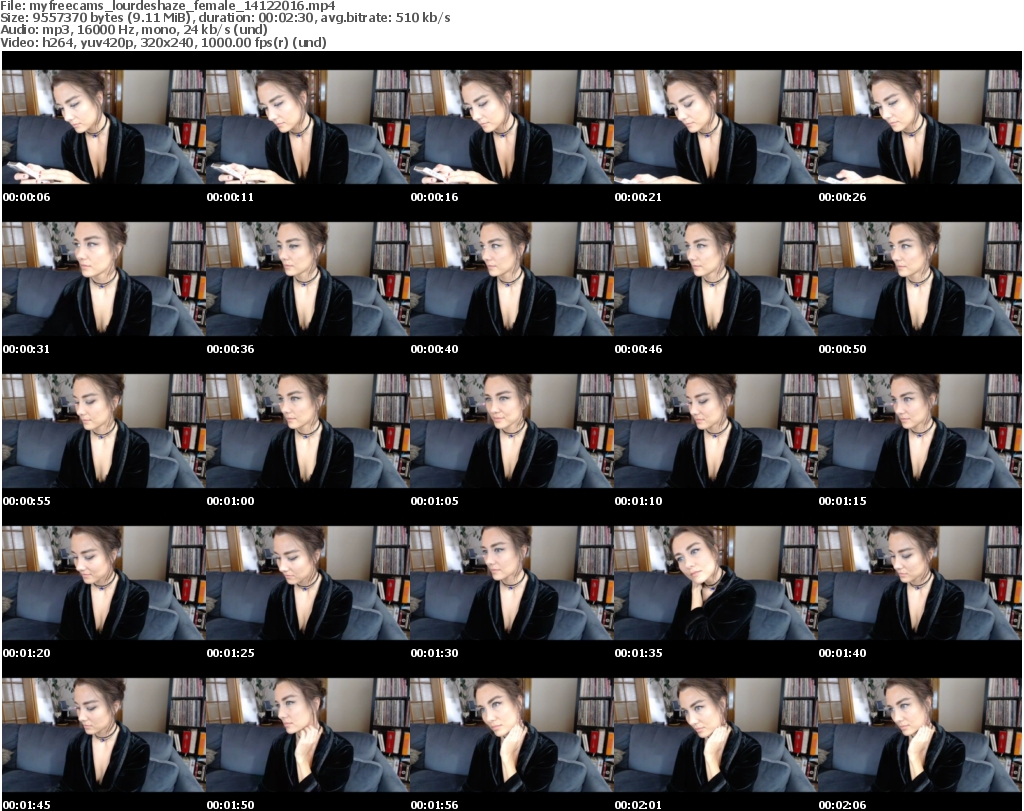Image resolution: width=1024 pixels, height=811 pixels.
Task: Open the thumbnail at timestamp 00:00:50
Action: click(x=919, y=279)
